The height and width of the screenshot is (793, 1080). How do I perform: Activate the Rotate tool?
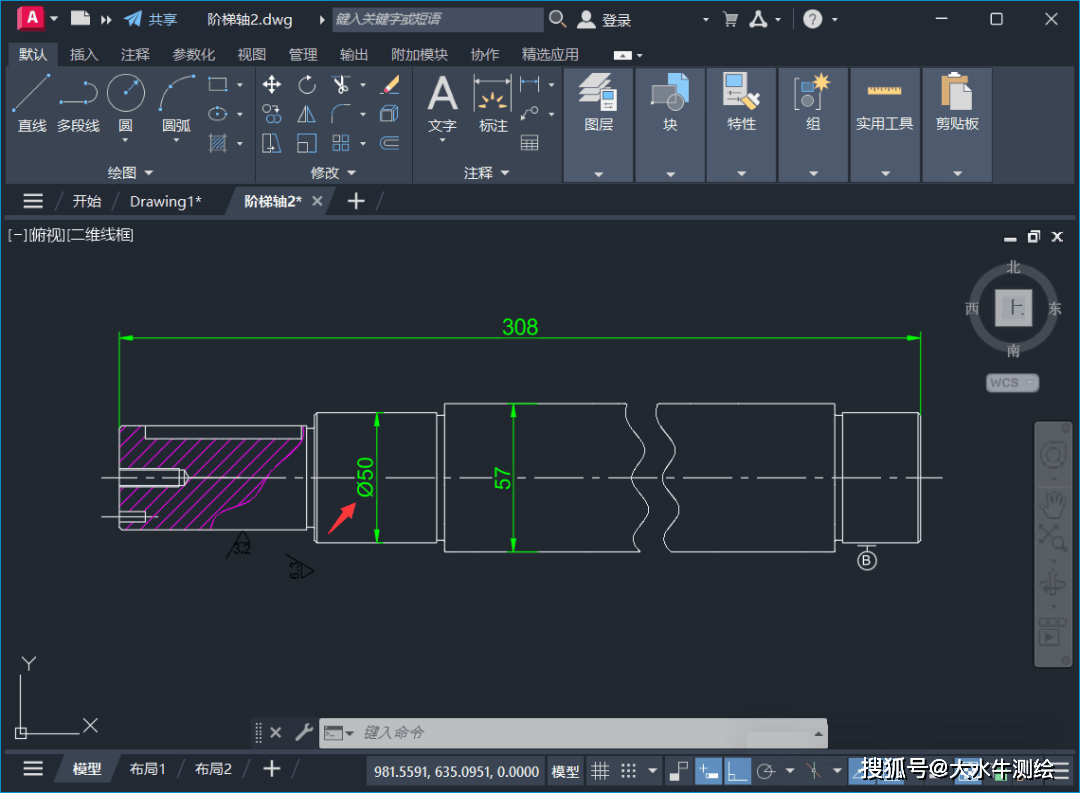click(307, 85)
